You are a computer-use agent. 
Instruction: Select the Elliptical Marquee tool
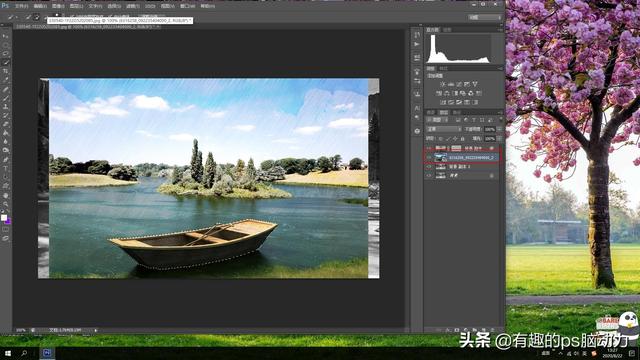[x=5, y=45]
